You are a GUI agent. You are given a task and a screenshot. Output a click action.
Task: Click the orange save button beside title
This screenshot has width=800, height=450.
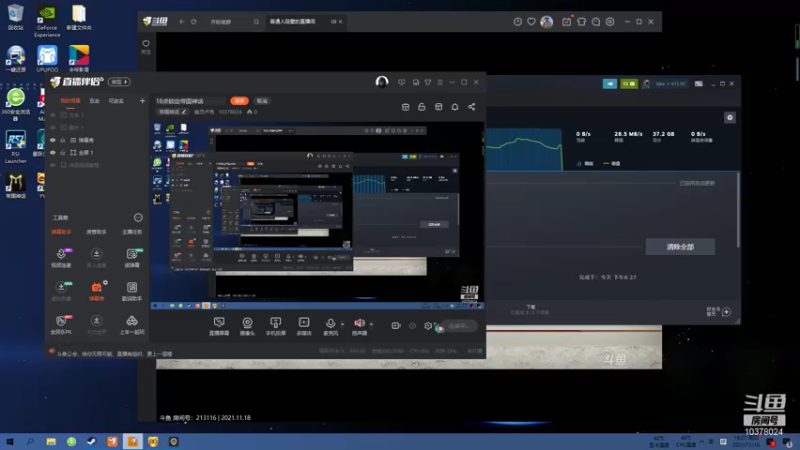239,101
